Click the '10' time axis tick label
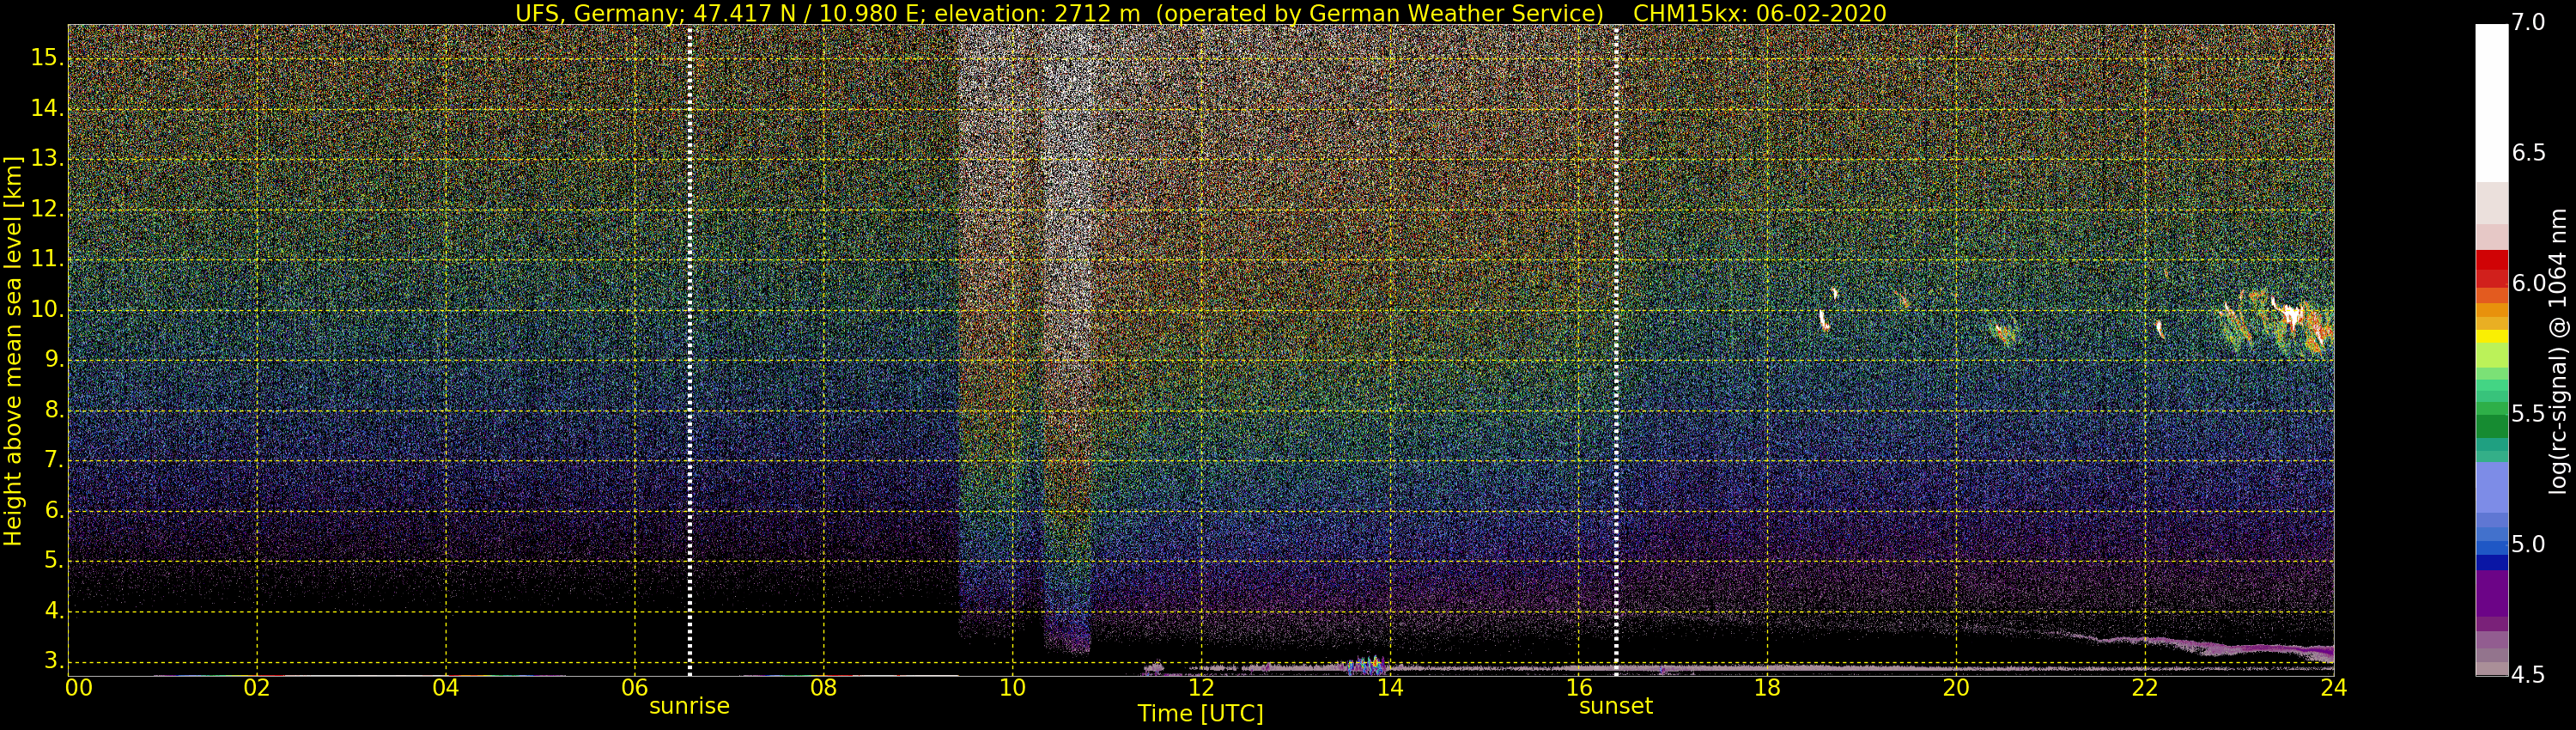 coord(1012,688)
